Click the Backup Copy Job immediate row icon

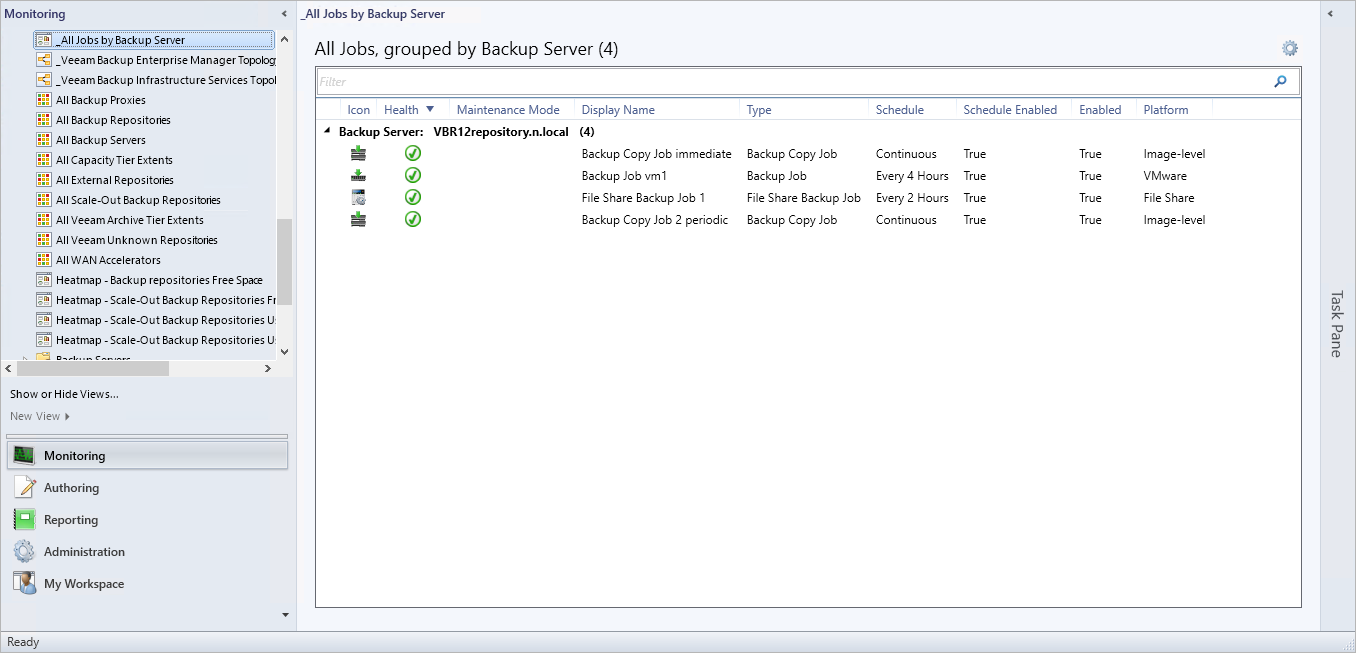click(x=358, y=154)
